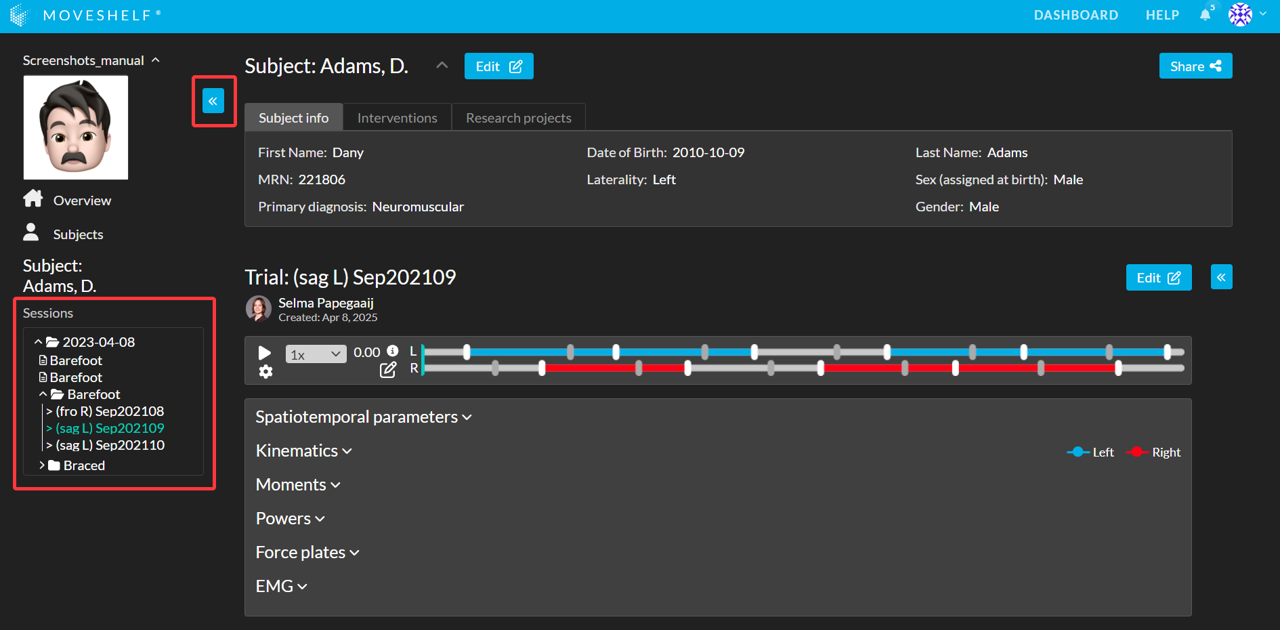This screenshot has width=1280, height=630.
Task: Collapse the trial panel with double-chevron icon
Action: coord(1221,277)
